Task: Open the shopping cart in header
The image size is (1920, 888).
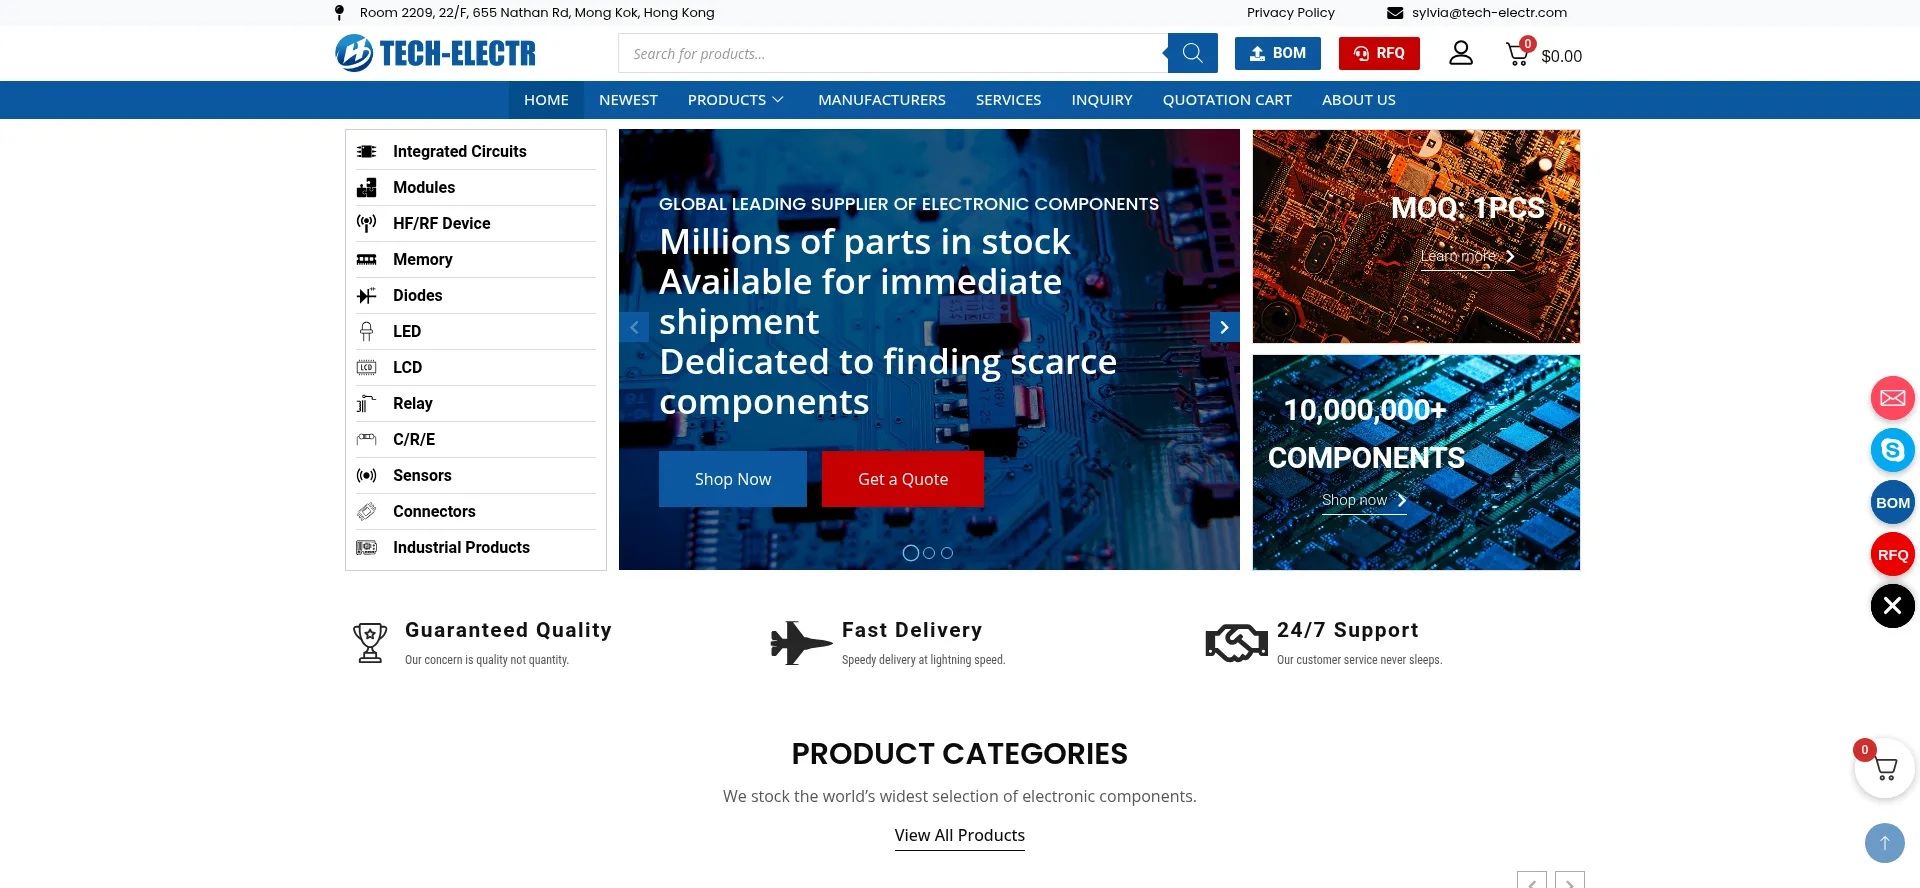Action: tap(1518, 54)
